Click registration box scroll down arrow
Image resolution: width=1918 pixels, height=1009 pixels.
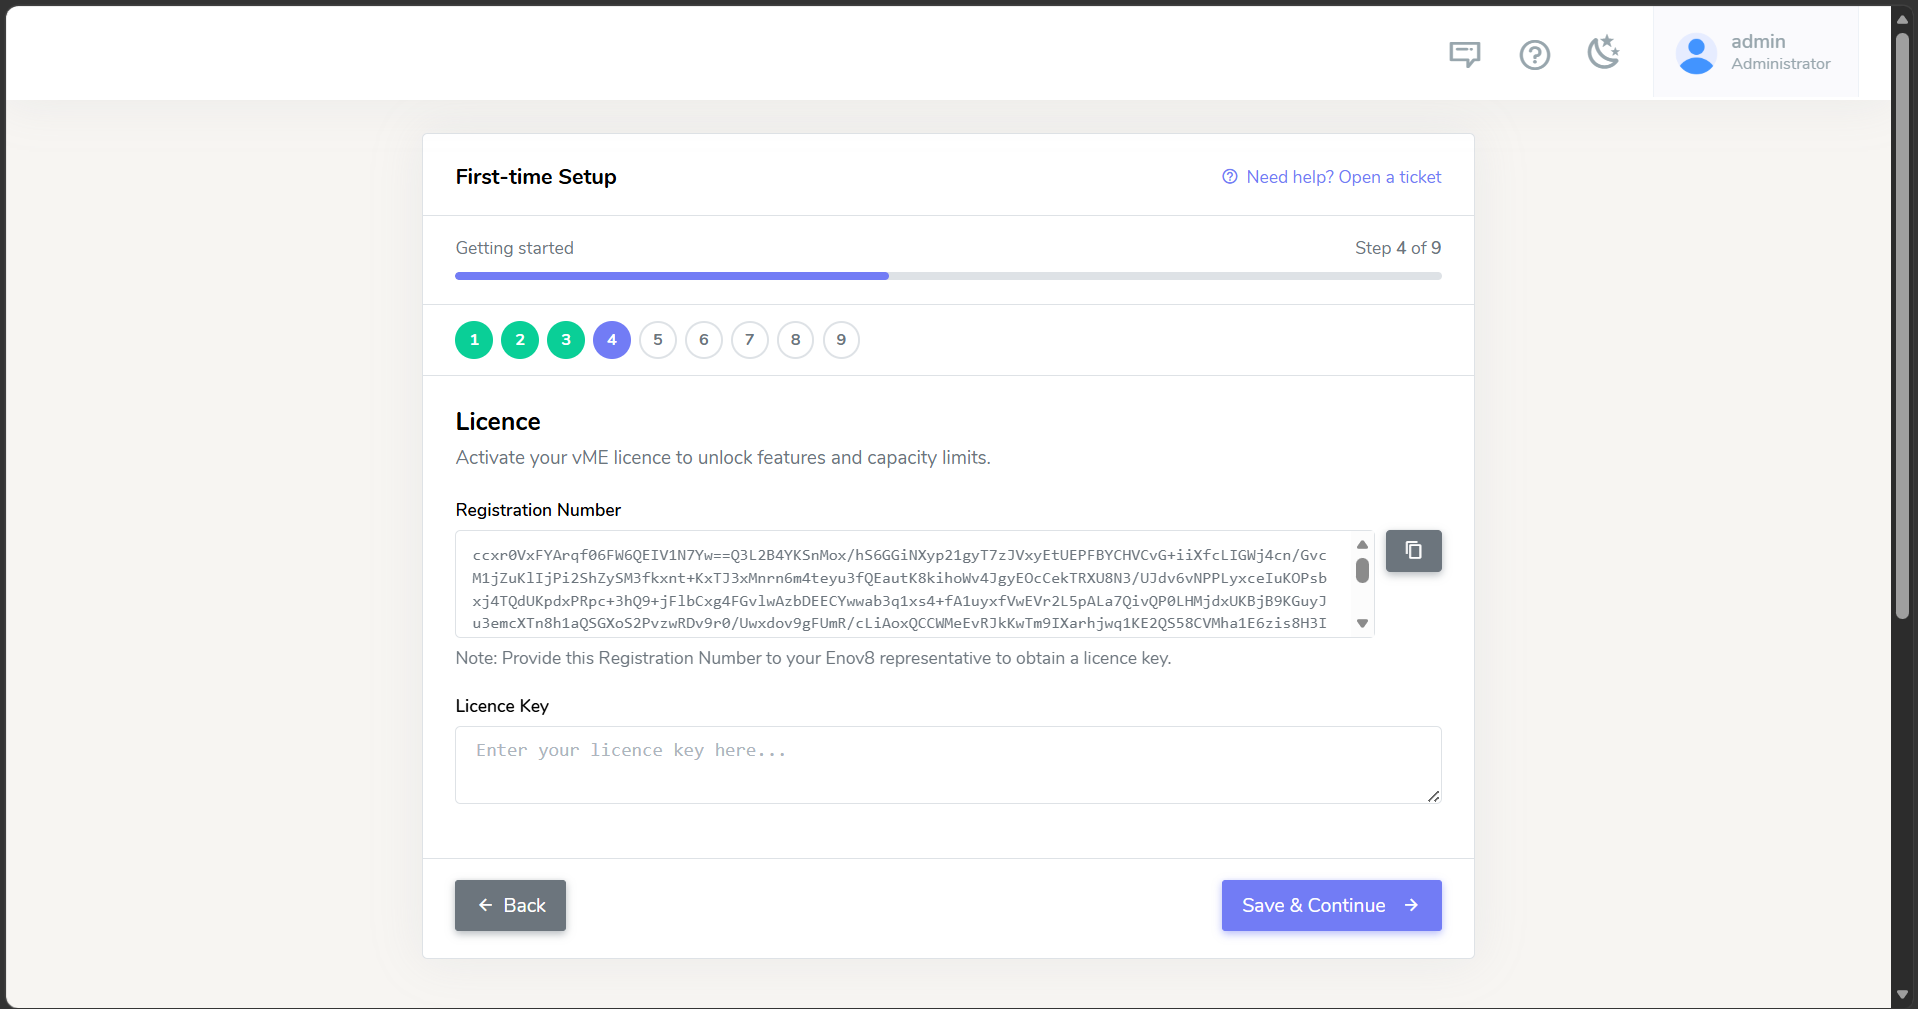(x=1362, y=623)
